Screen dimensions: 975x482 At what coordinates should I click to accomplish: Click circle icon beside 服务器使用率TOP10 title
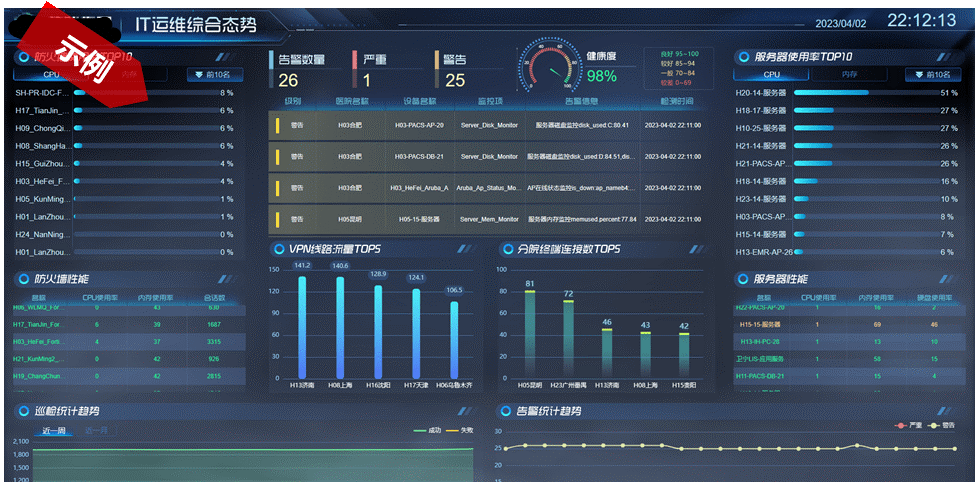744,57
